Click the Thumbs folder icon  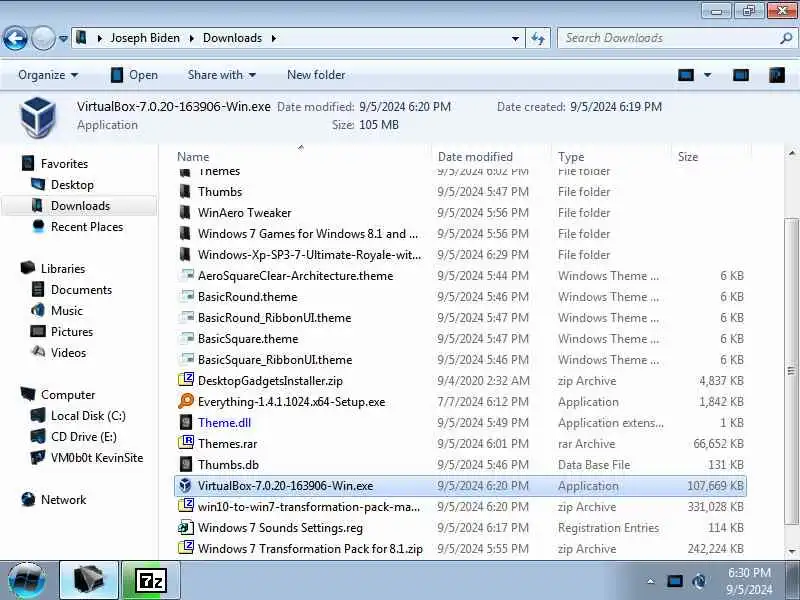tap(185, 192)
